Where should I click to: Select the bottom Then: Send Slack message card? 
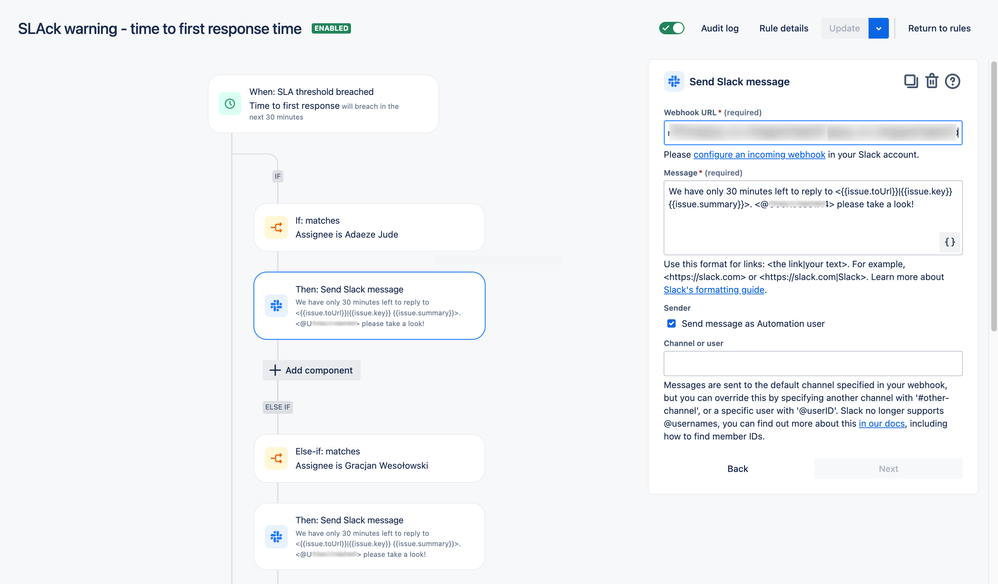pyautogui.click(x=369, y=536)
